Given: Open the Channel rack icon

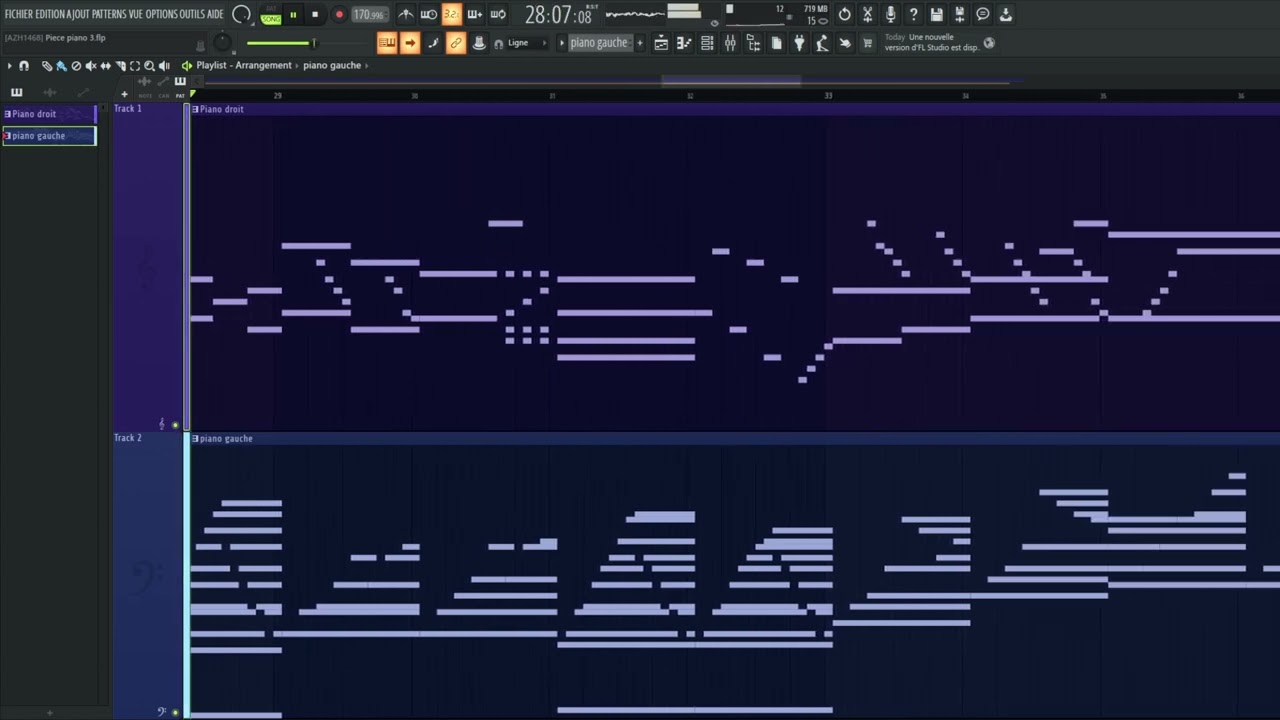Looking at the screenshot, I should tap(707, 43).
